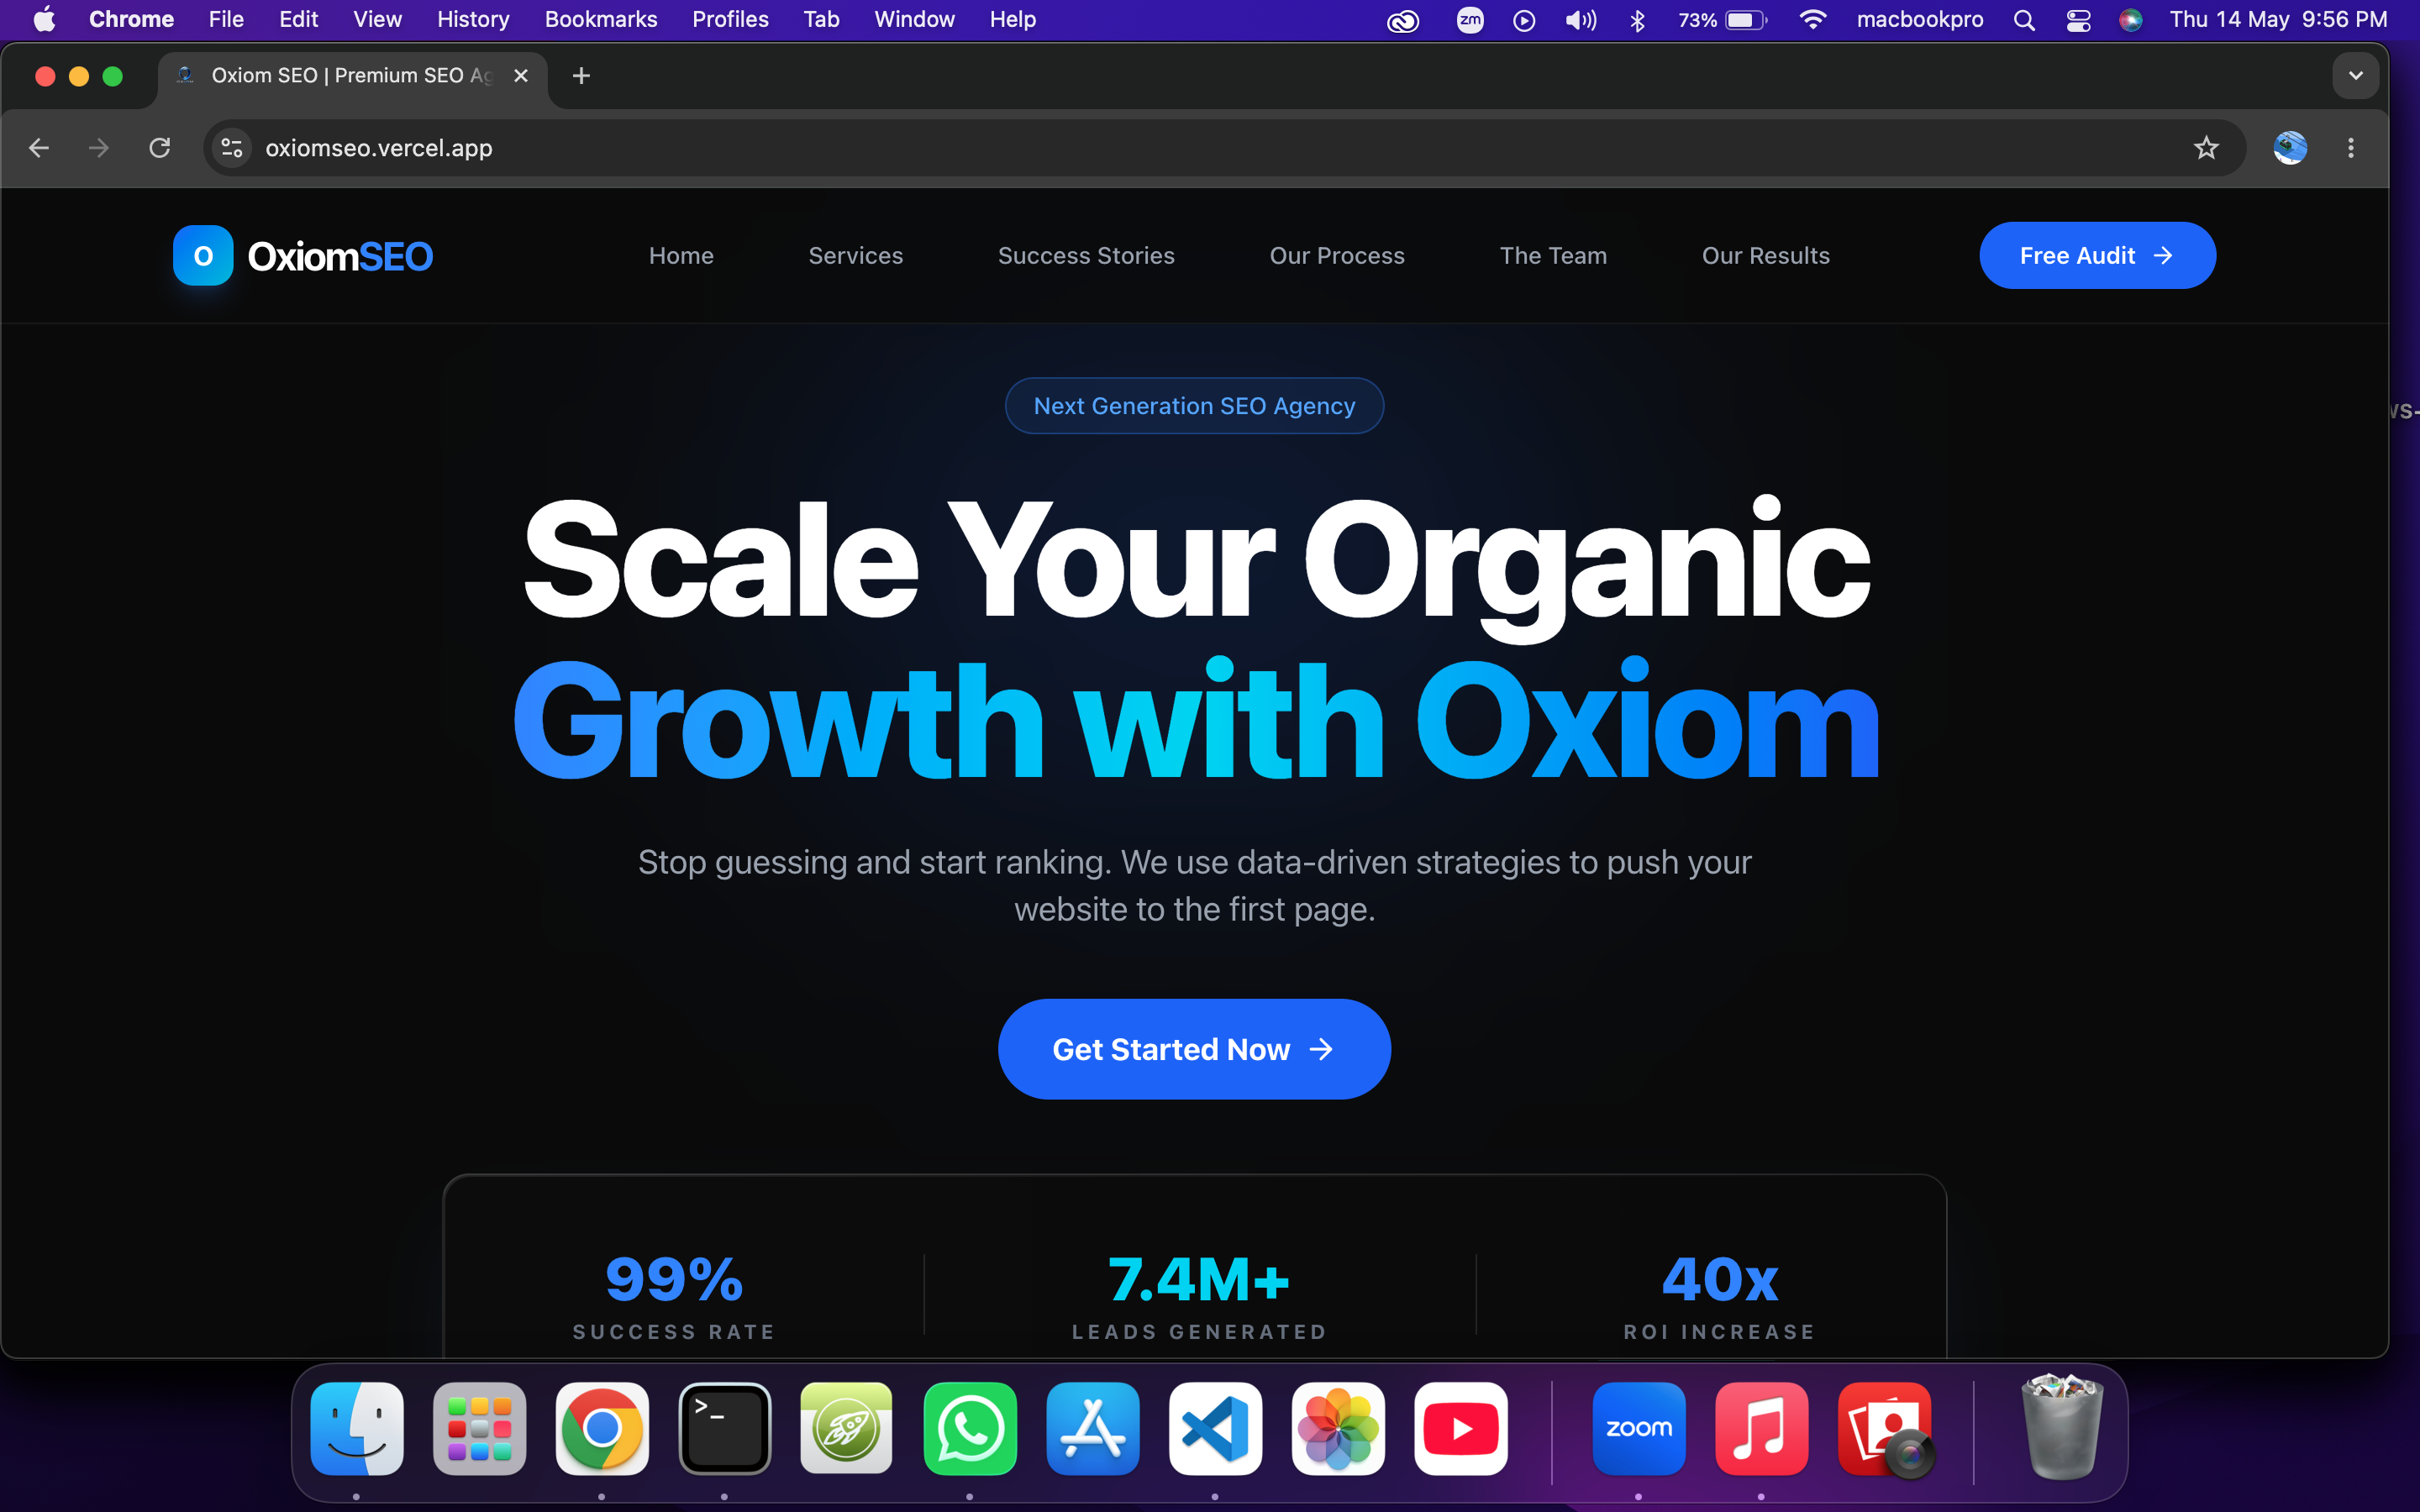Click the 7.4M+ Leads Generated stat
This screenshot has width=2420, height=1512.
click(x=1199, y=1296)
